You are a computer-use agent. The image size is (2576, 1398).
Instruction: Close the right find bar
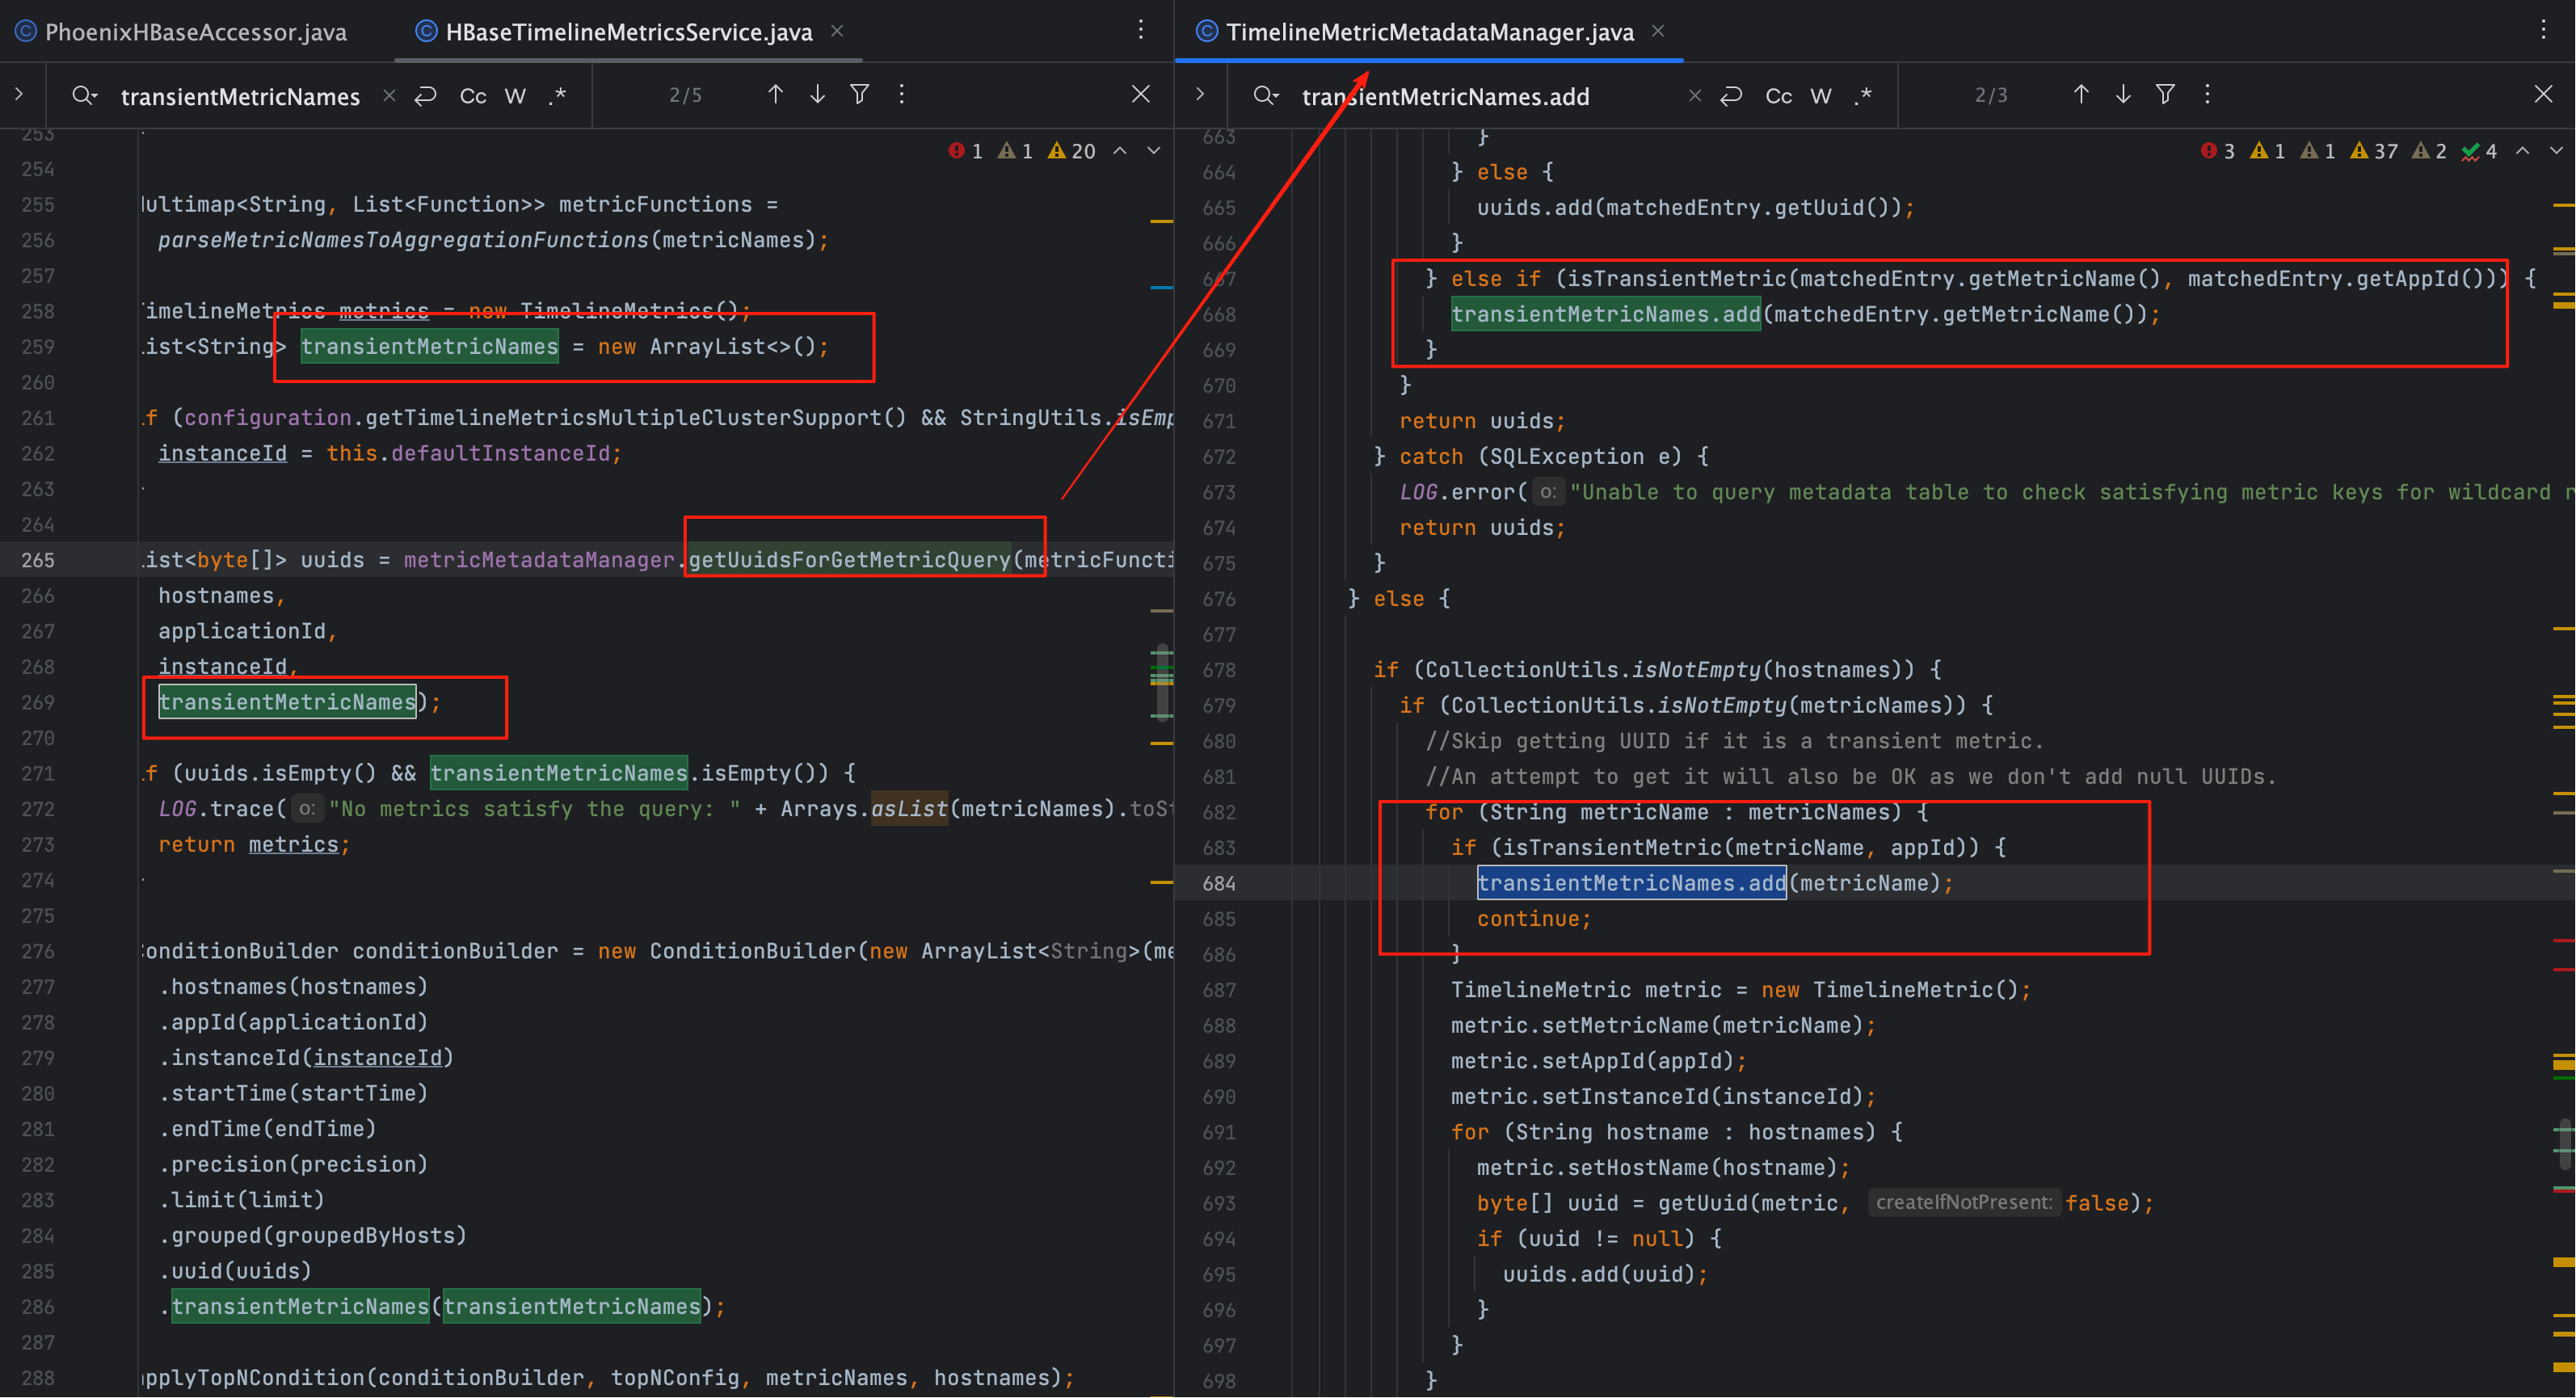(2543, 94)
